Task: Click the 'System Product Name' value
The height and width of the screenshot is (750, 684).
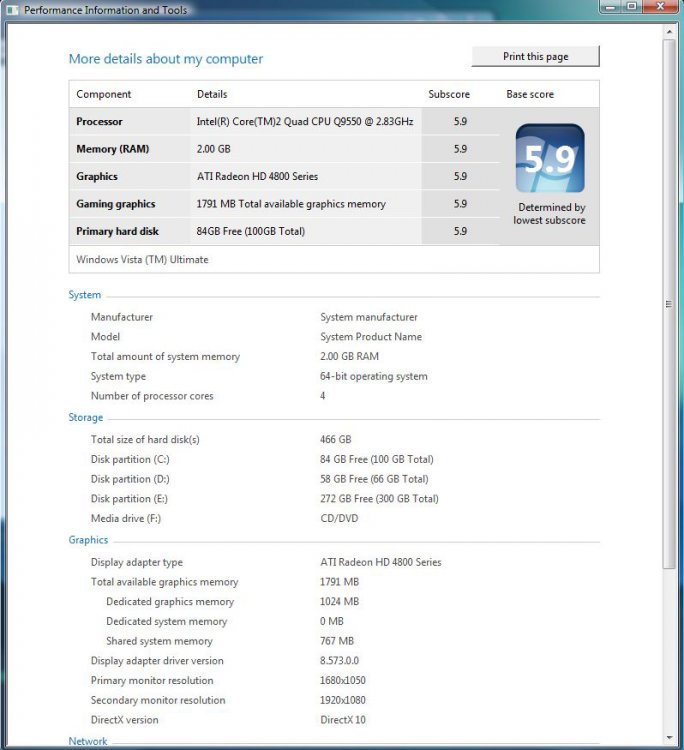Action: pyautogui.click(x=371, y=337)
